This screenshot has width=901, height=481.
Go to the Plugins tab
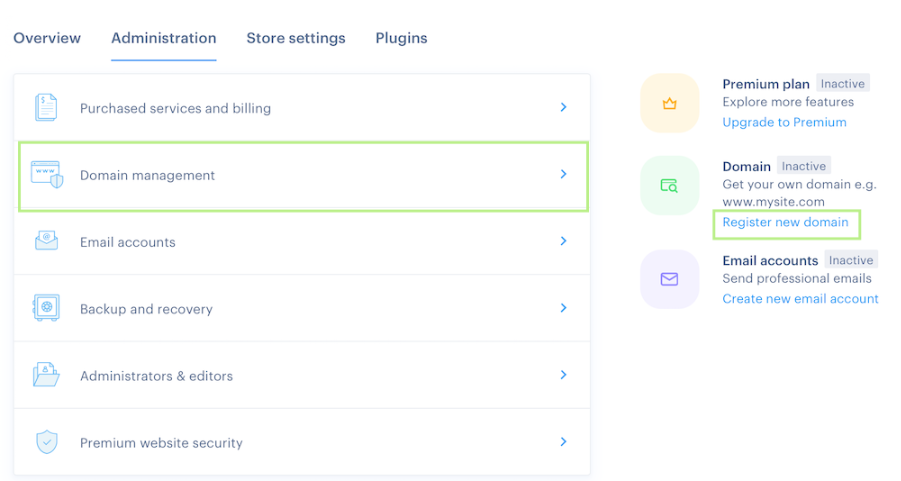[x=402, y=38]
